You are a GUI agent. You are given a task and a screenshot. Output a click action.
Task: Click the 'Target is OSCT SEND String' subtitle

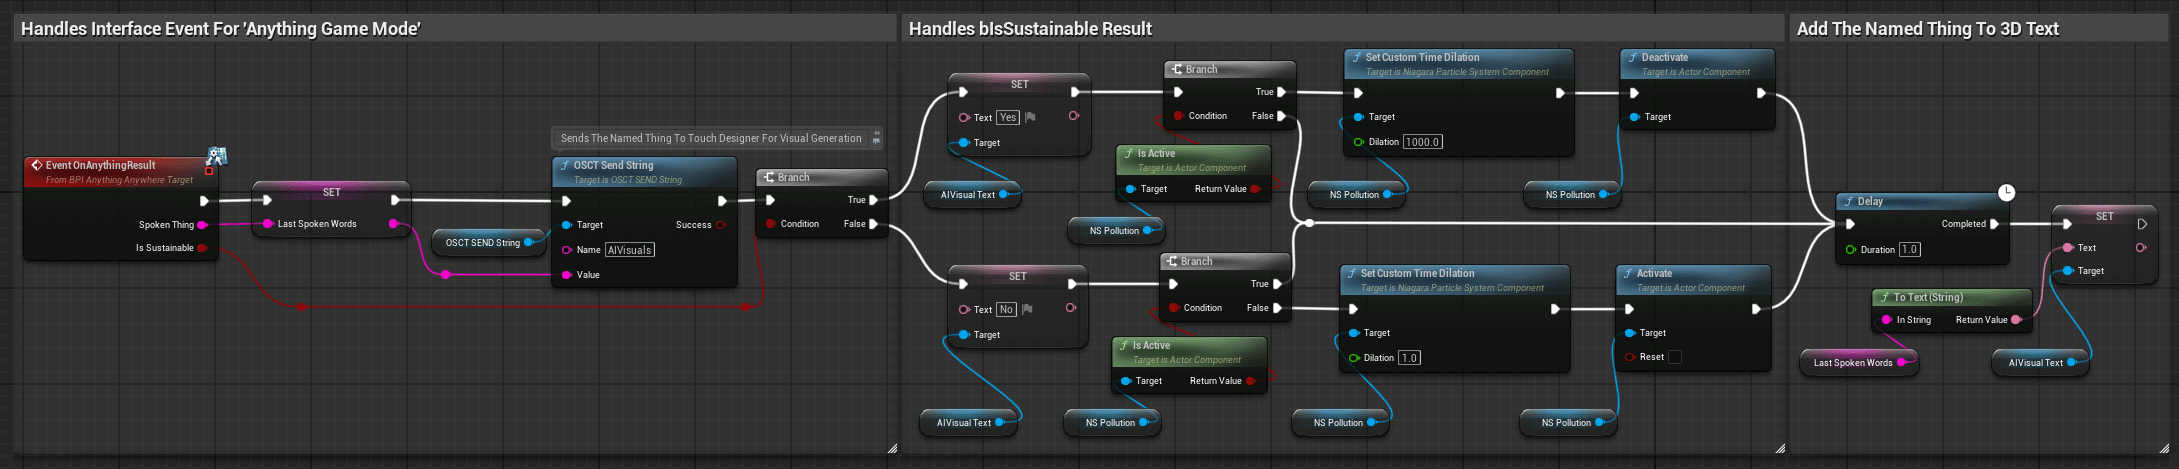[628, 180]
